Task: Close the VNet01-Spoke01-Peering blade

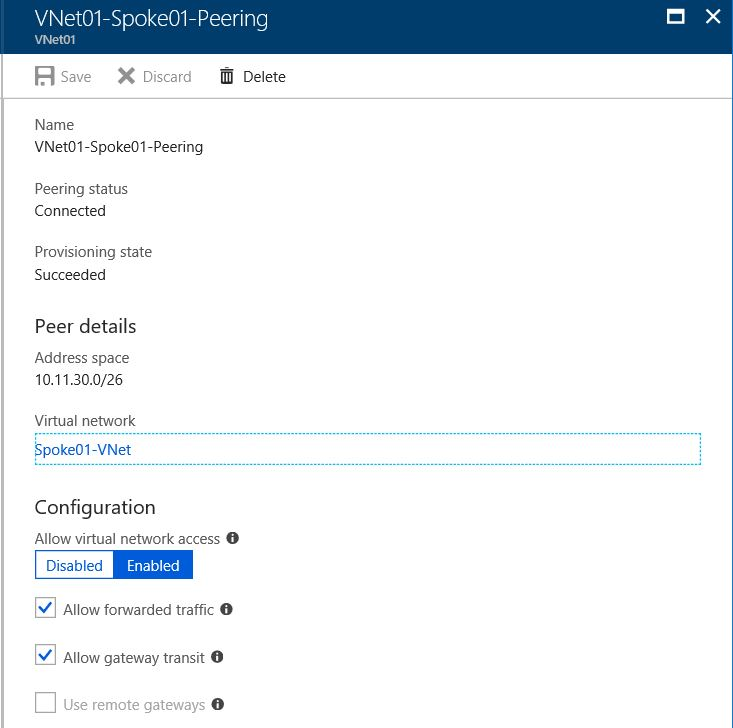Action: (x=712, y=16)
